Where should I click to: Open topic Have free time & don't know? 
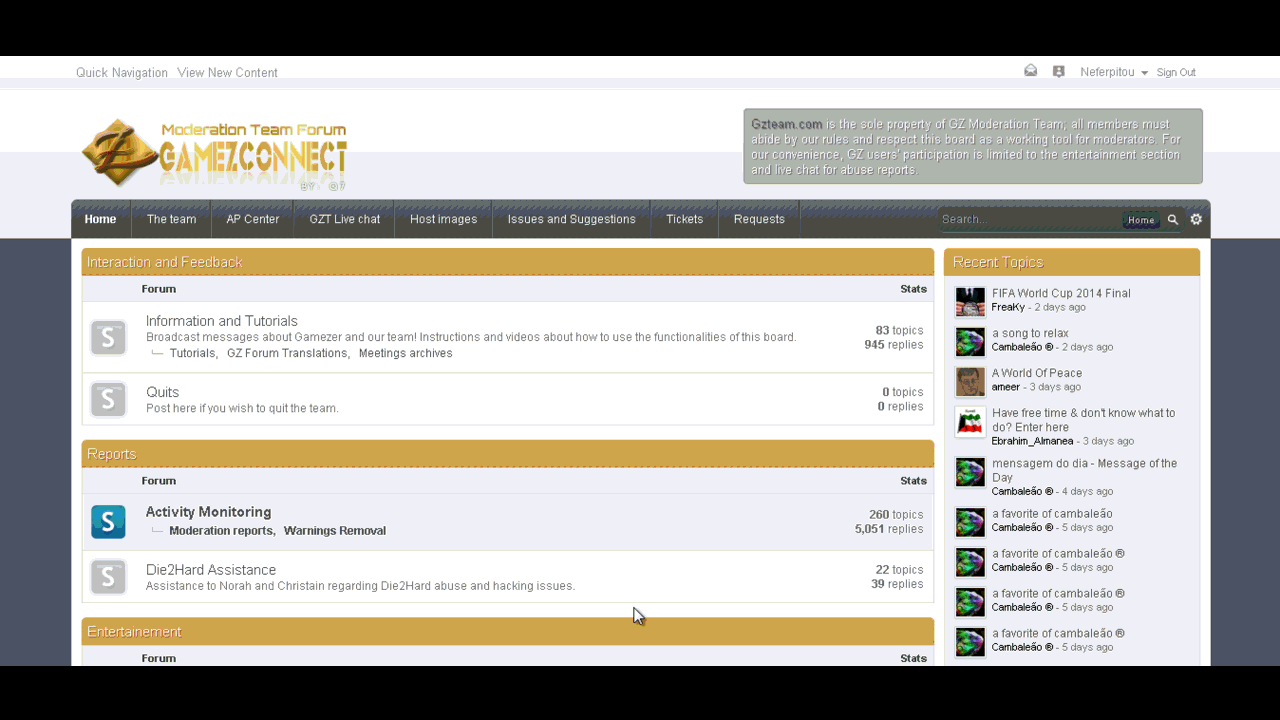click(x=1084, y=420)
